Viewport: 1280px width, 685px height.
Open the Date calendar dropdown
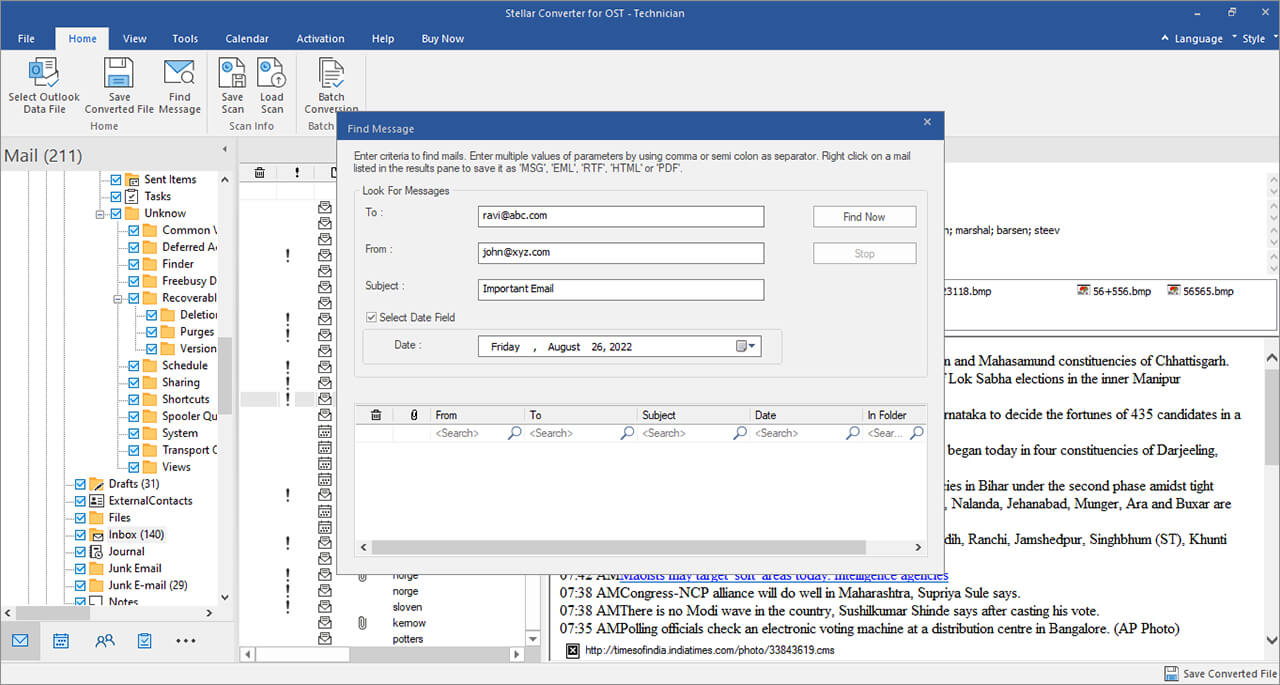point(747,346)
